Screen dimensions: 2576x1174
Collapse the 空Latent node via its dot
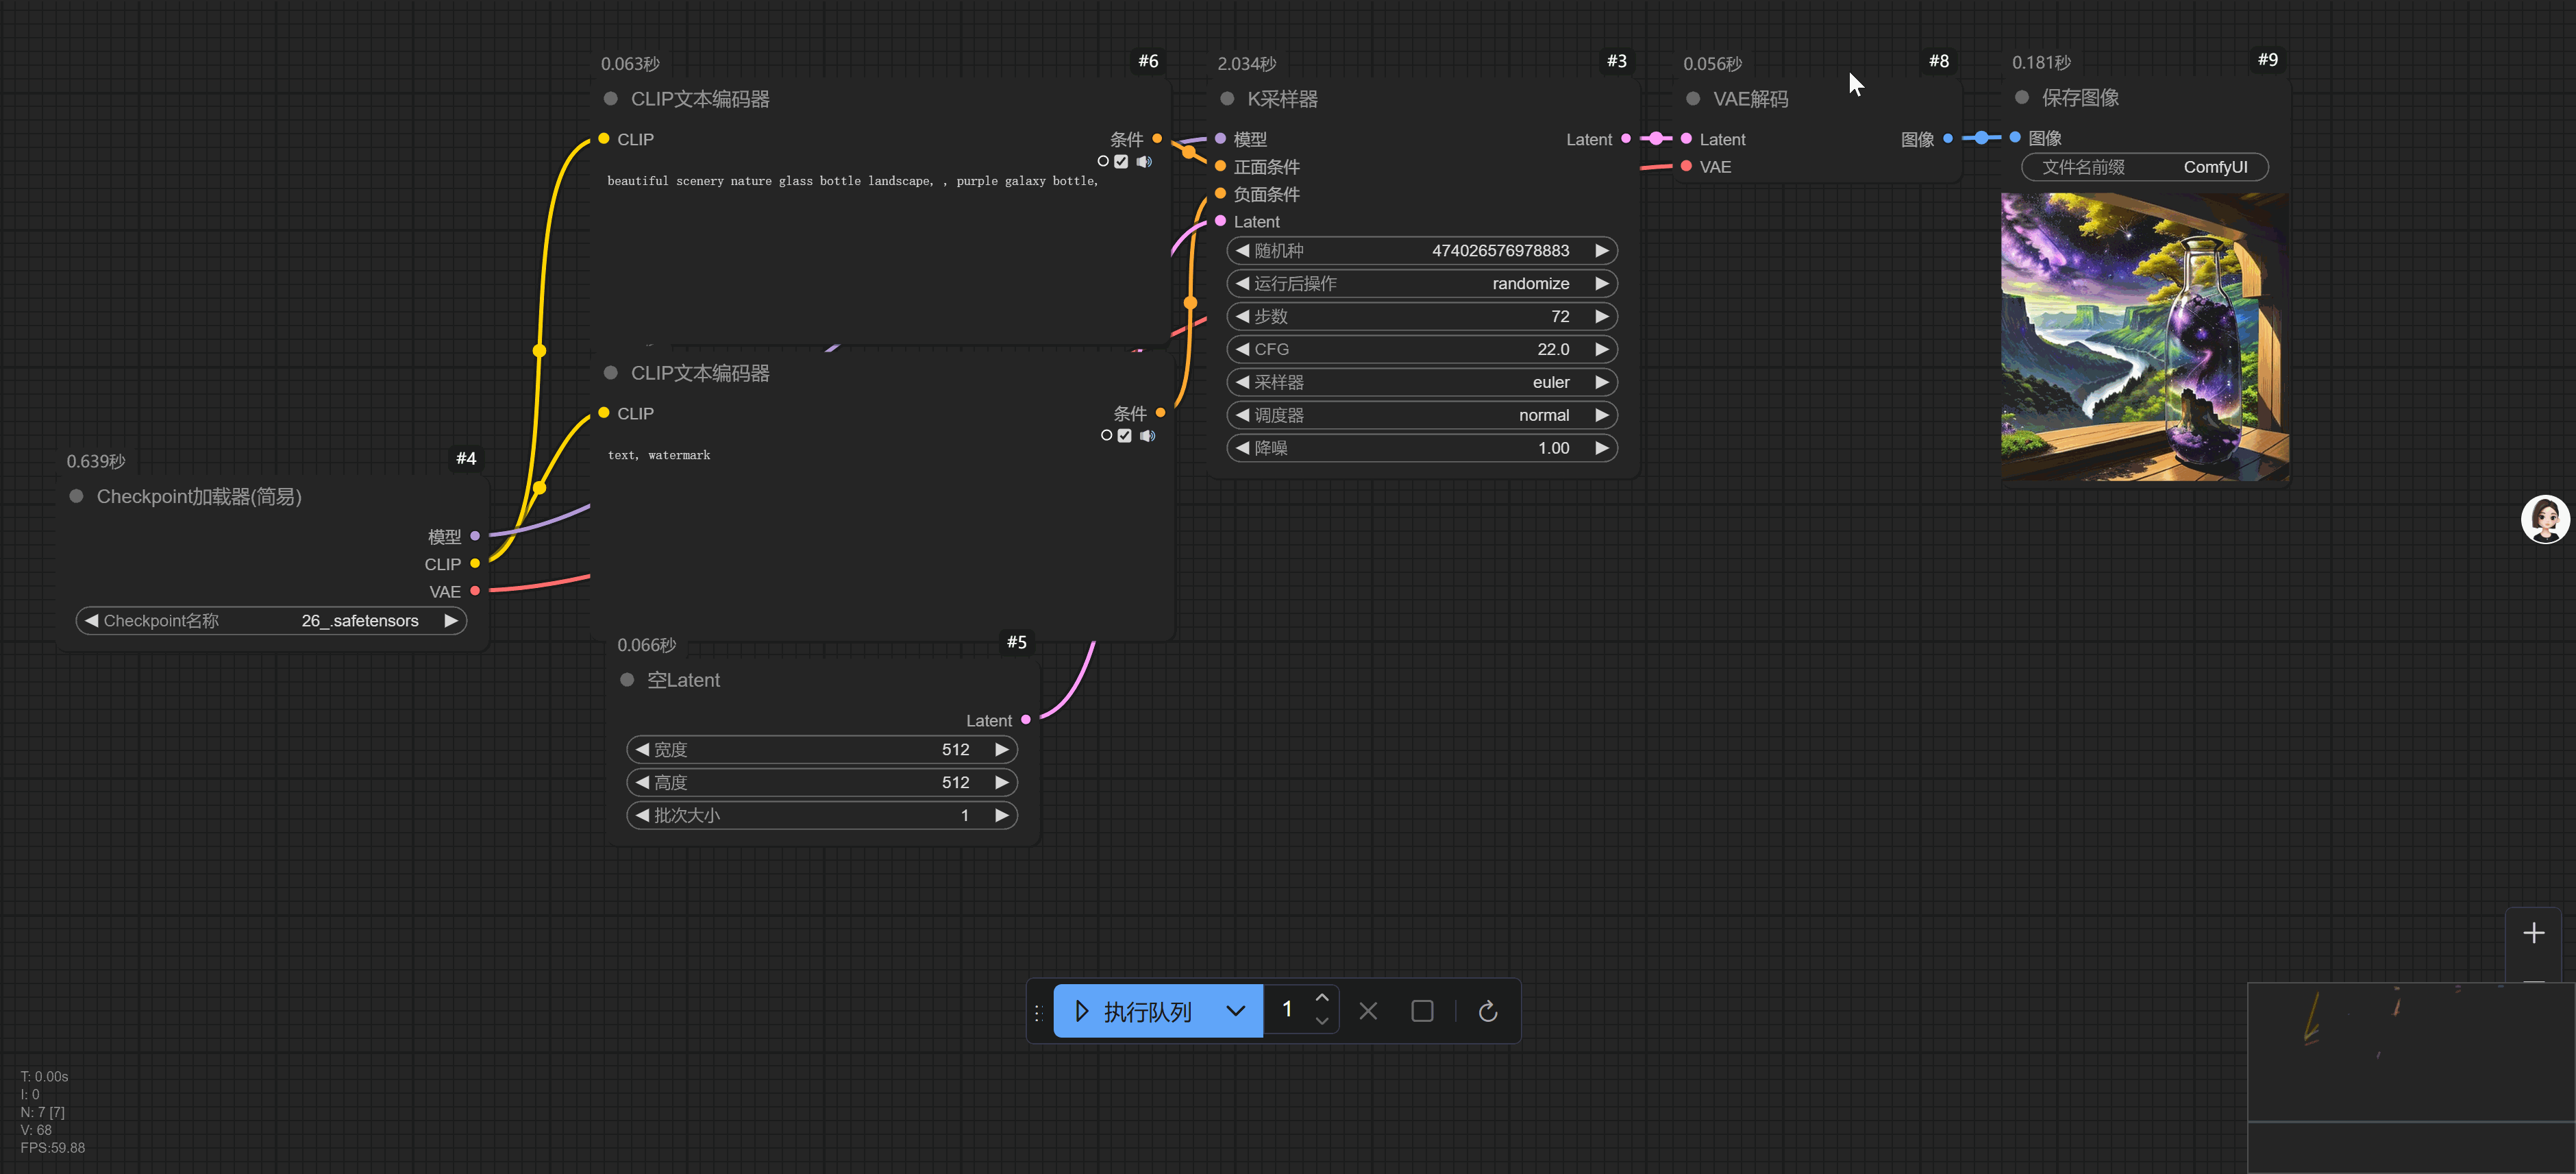(x=627, y=680)
